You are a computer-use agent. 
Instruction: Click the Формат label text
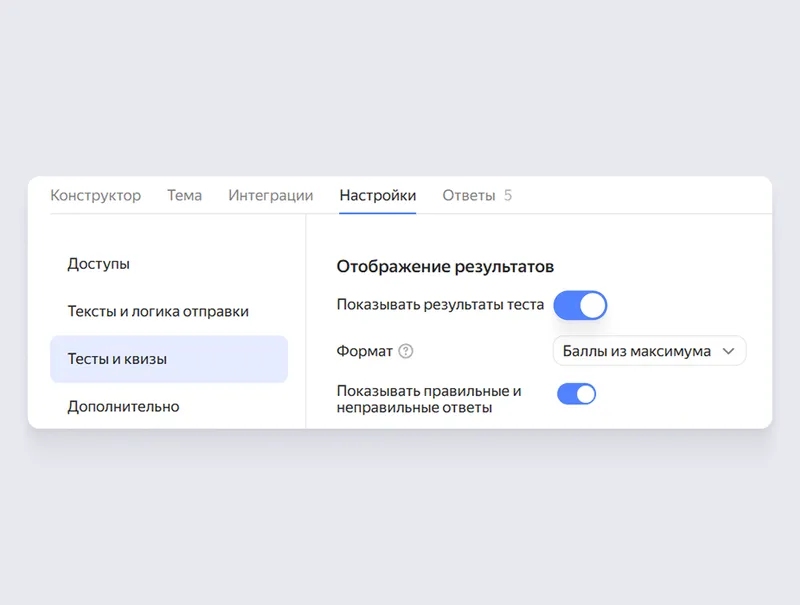pyautogui.click(x=364, y=351)
